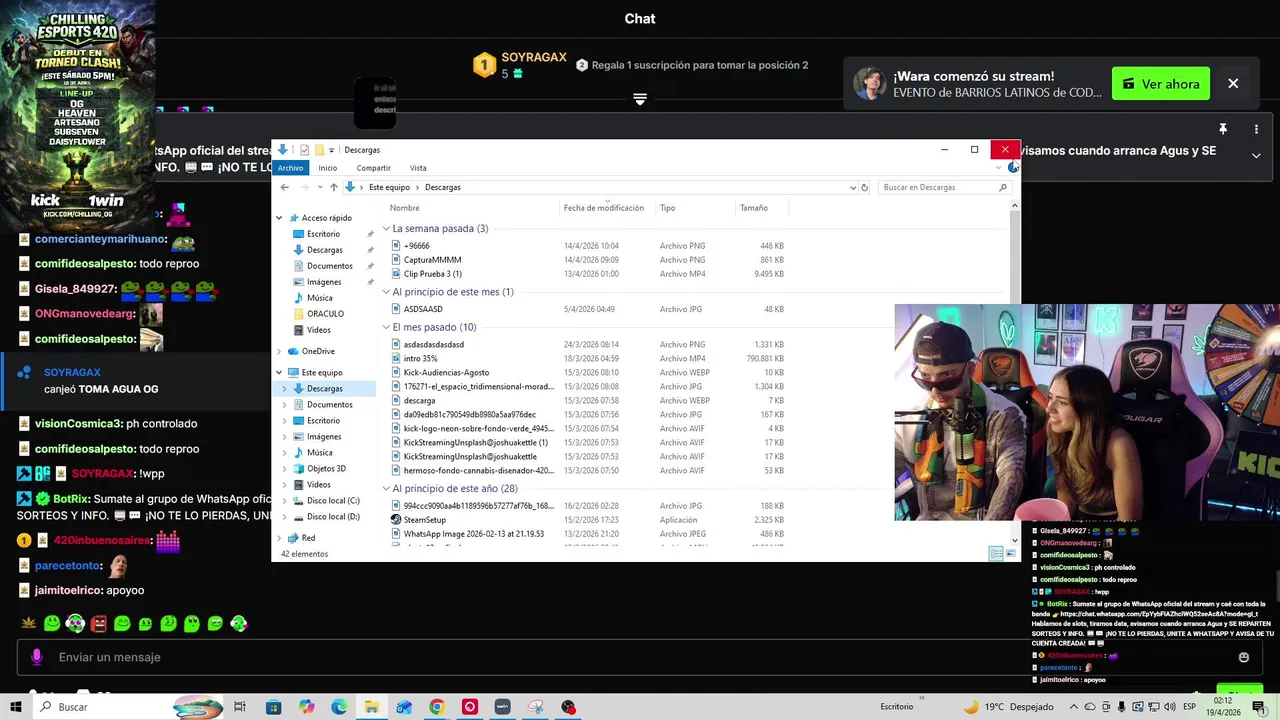Sort files by Nombre column header
Image resolution: width=1280 pixels, height=720 pixels.
click(x=404, y=208)
